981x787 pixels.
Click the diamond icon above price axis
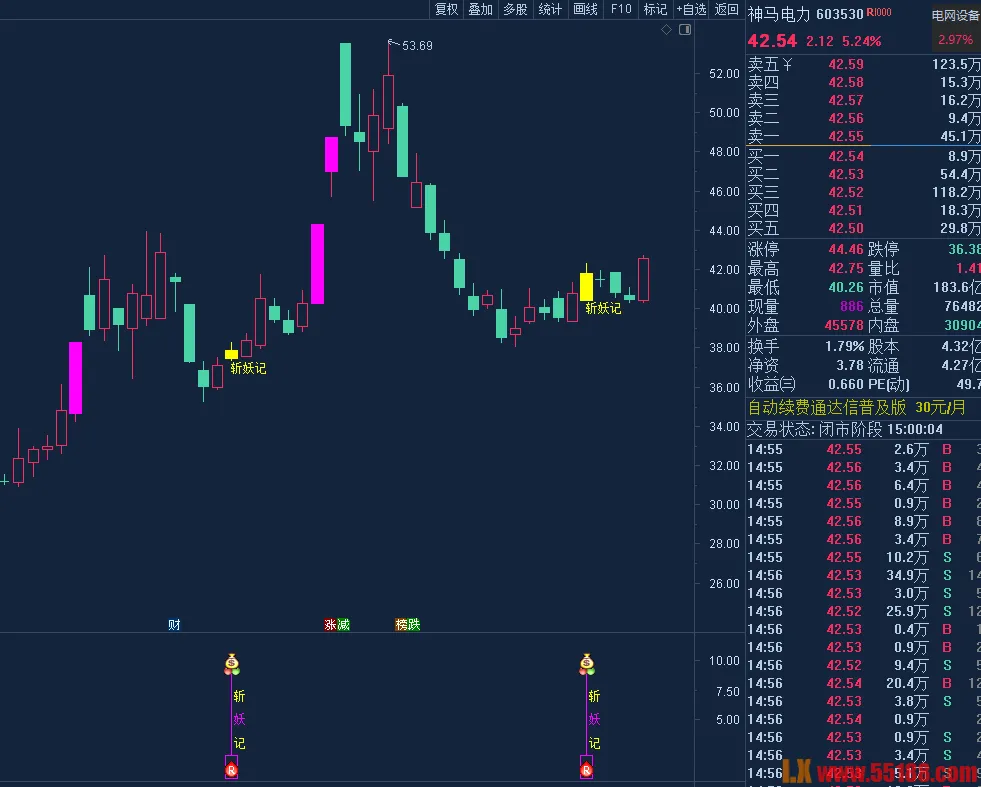click(667, 30)
